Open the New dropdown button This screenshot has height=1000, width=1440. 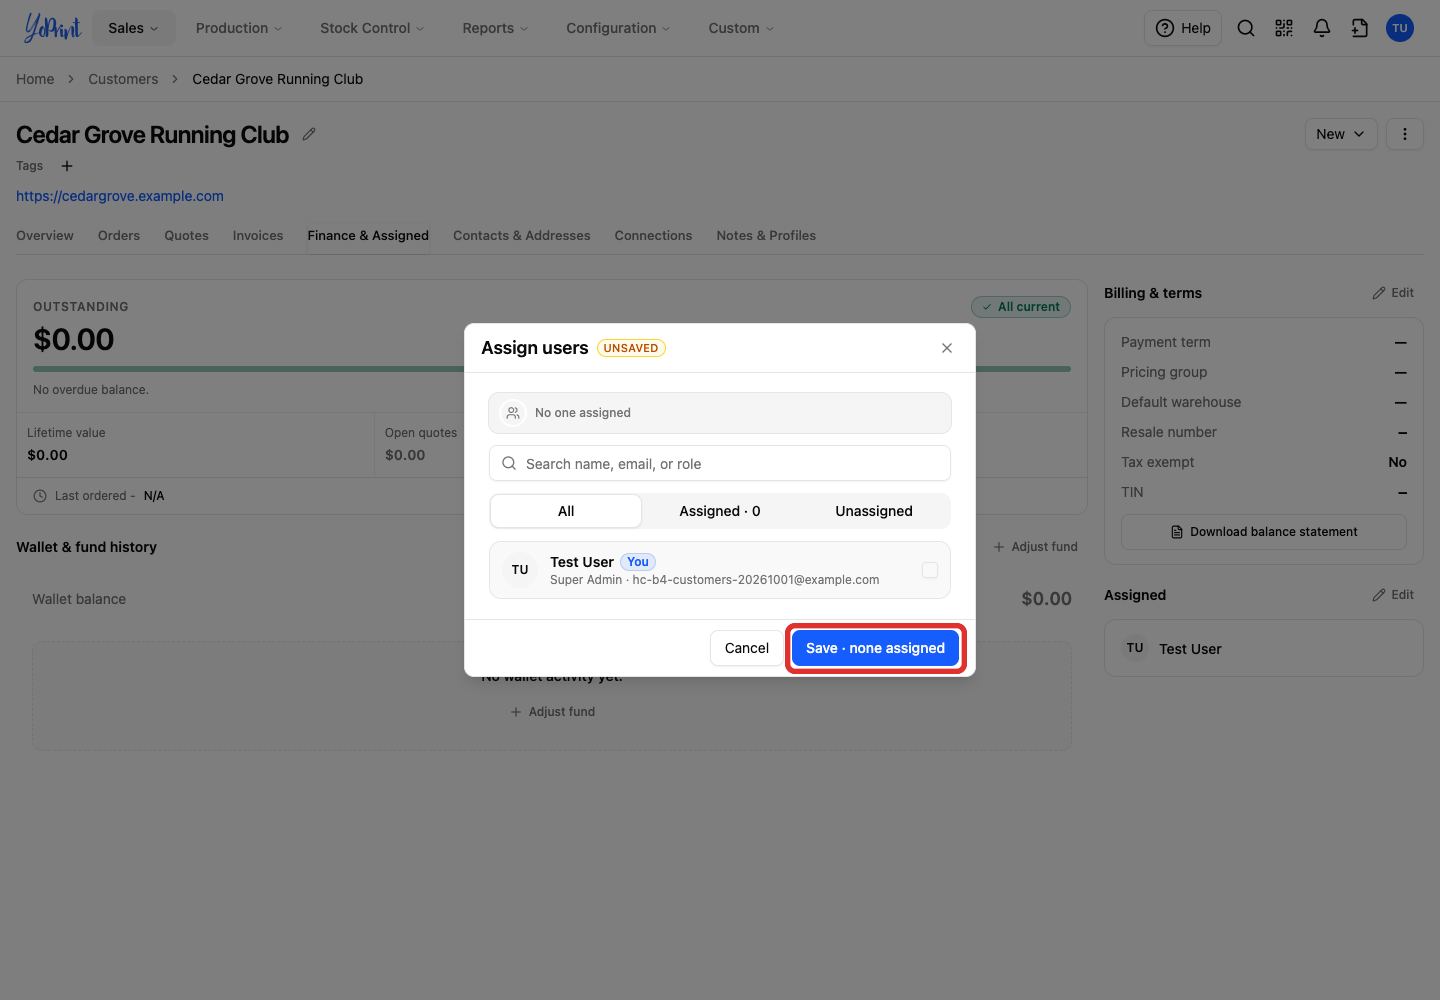click(x=1341, y=134)
